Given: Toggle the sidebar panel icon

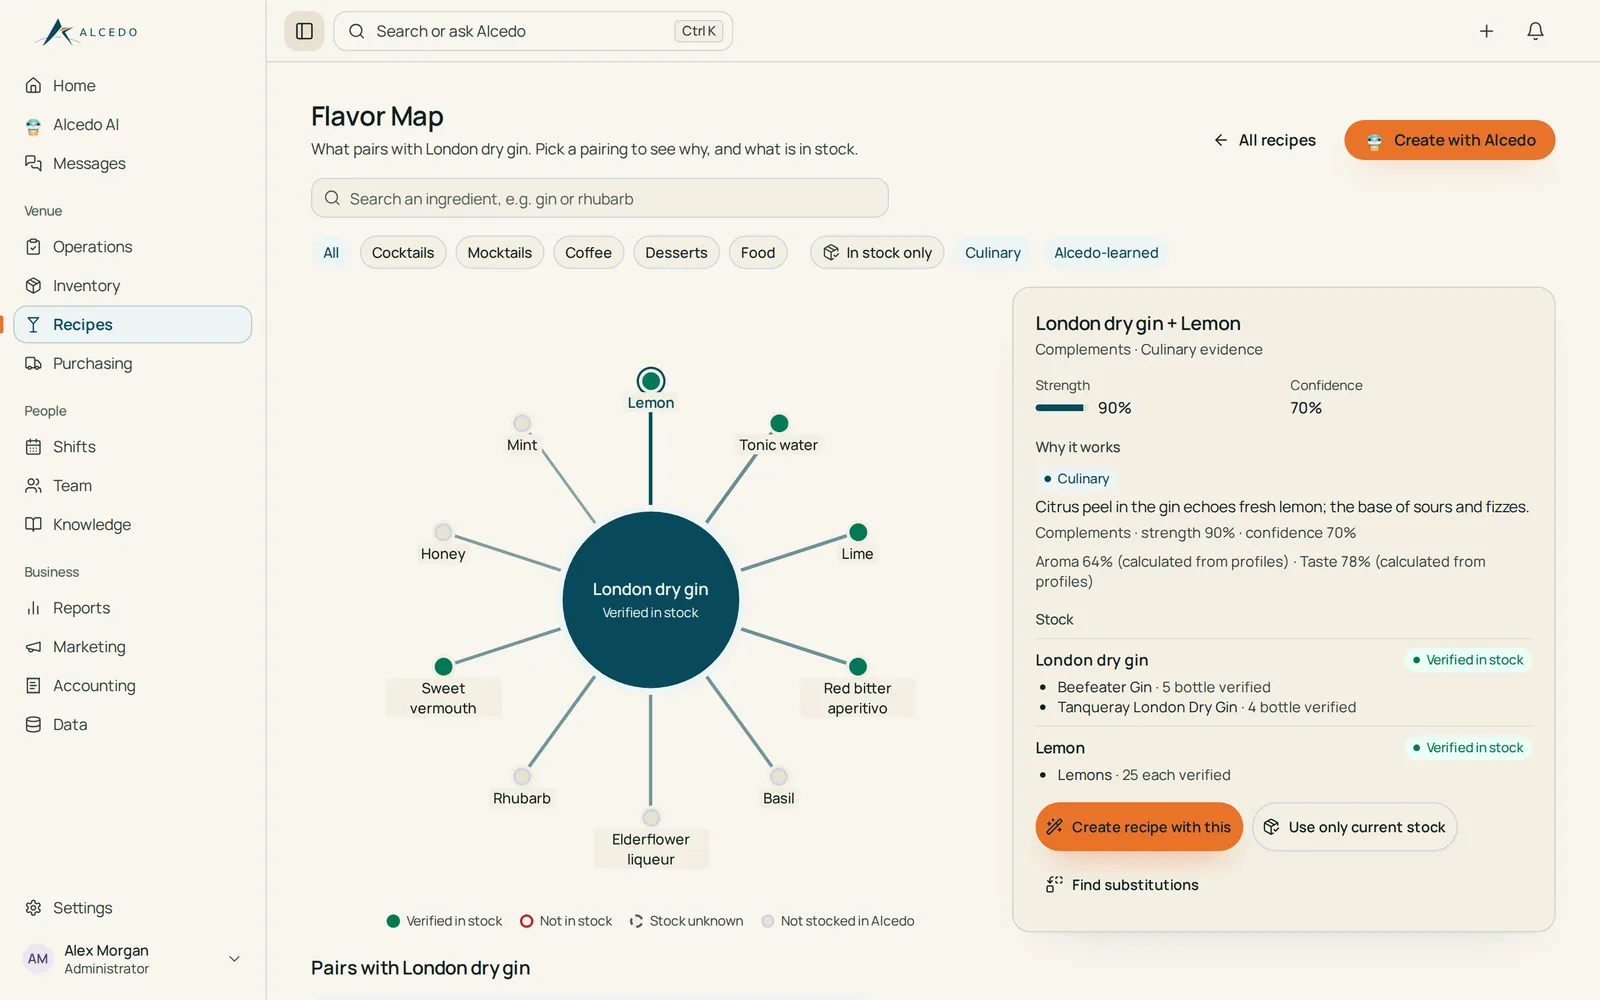Looking at the screenshot, I should click(x=305, y=31).
